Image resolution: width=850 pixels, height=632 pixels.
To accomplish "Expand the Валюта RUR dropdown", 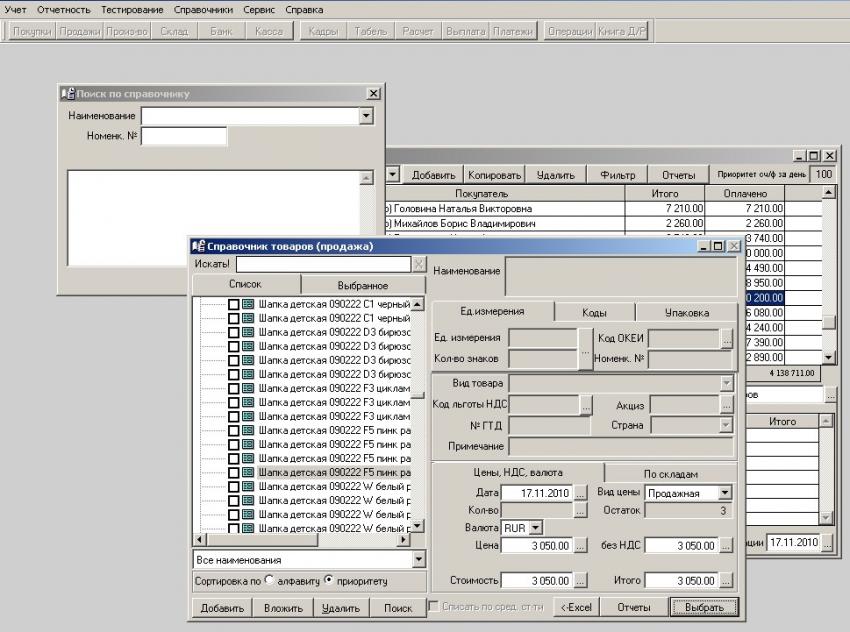I will coord(536,527).
